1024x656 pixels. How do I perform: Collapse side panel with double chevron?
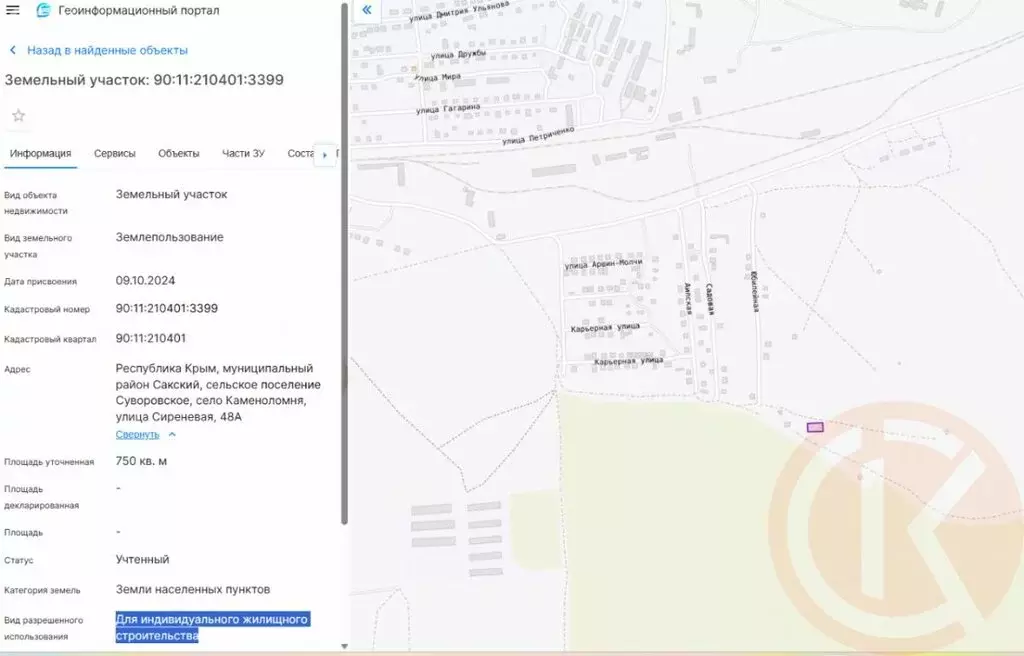(x=366, y=10)
